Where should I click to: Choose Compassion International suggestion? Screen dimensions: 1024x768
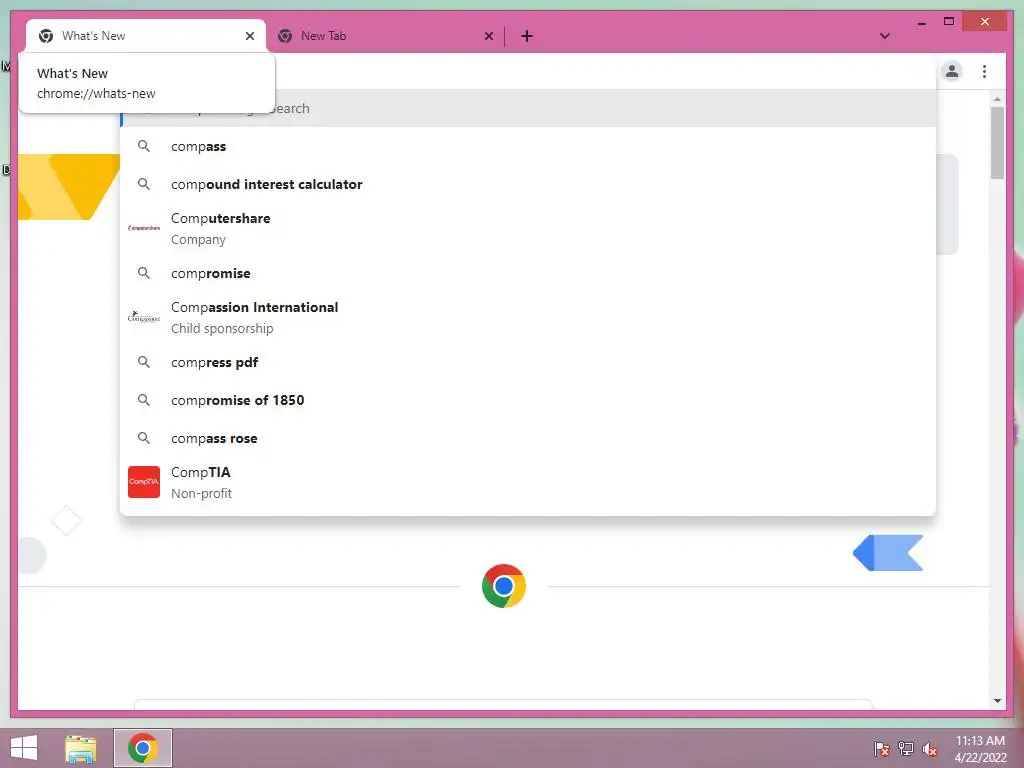tap(528, 317)
